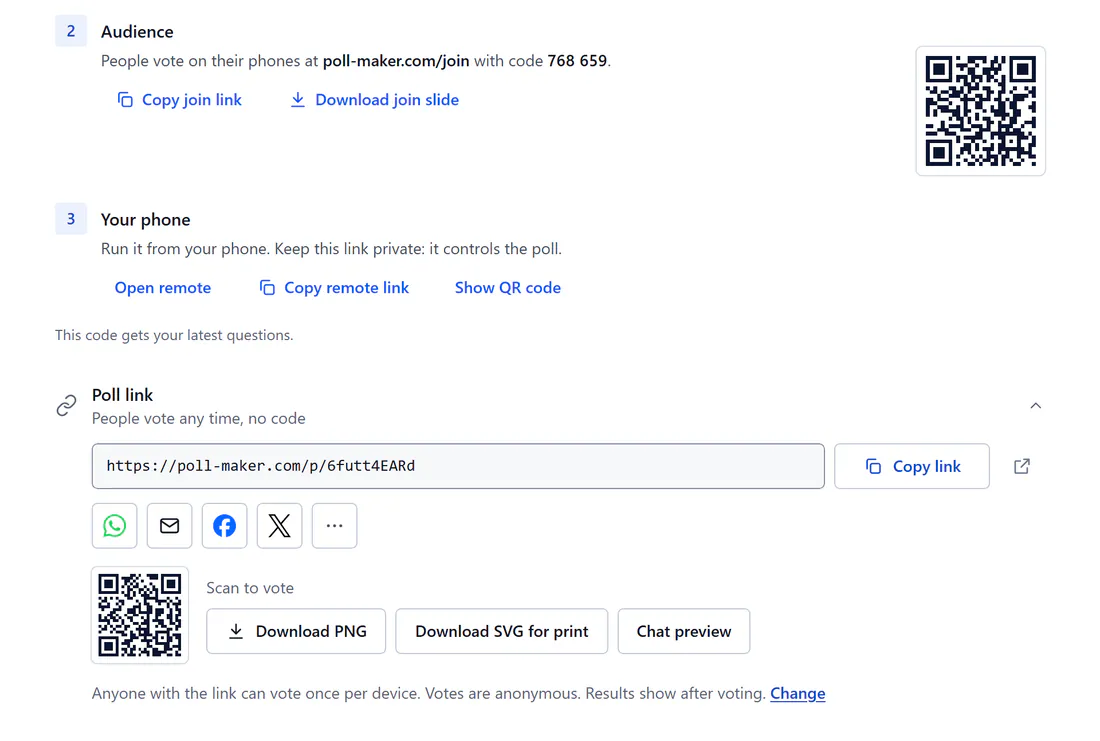
Task: Click the Copy join link button
Action: point(180,100)
